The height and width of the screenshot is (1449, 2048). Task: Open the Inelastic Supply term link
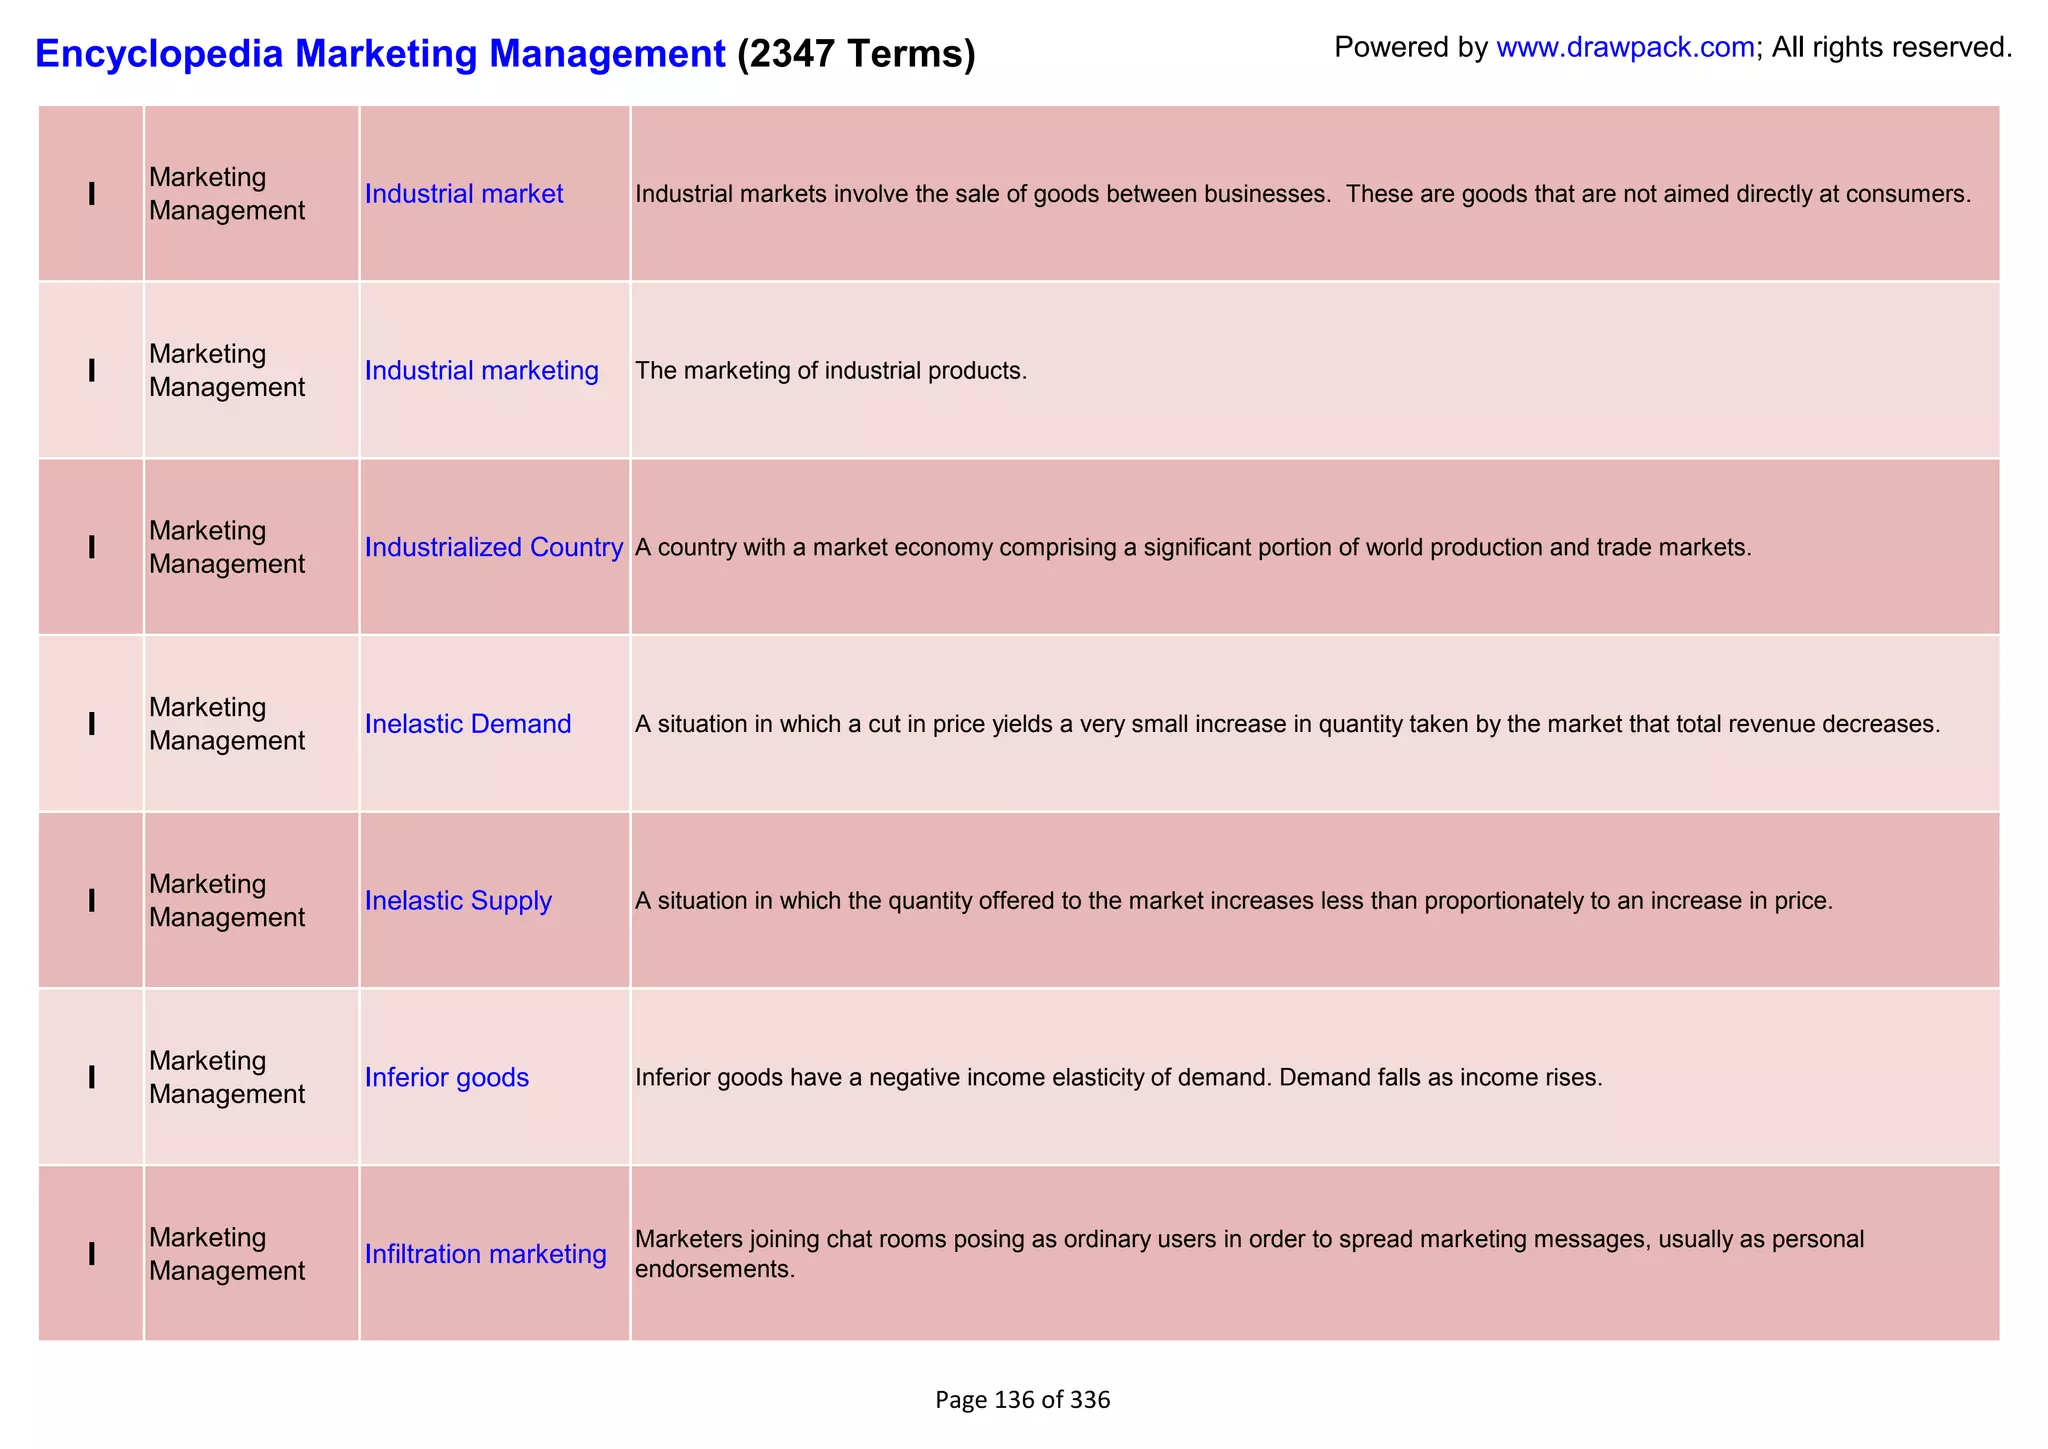[458, 901]
